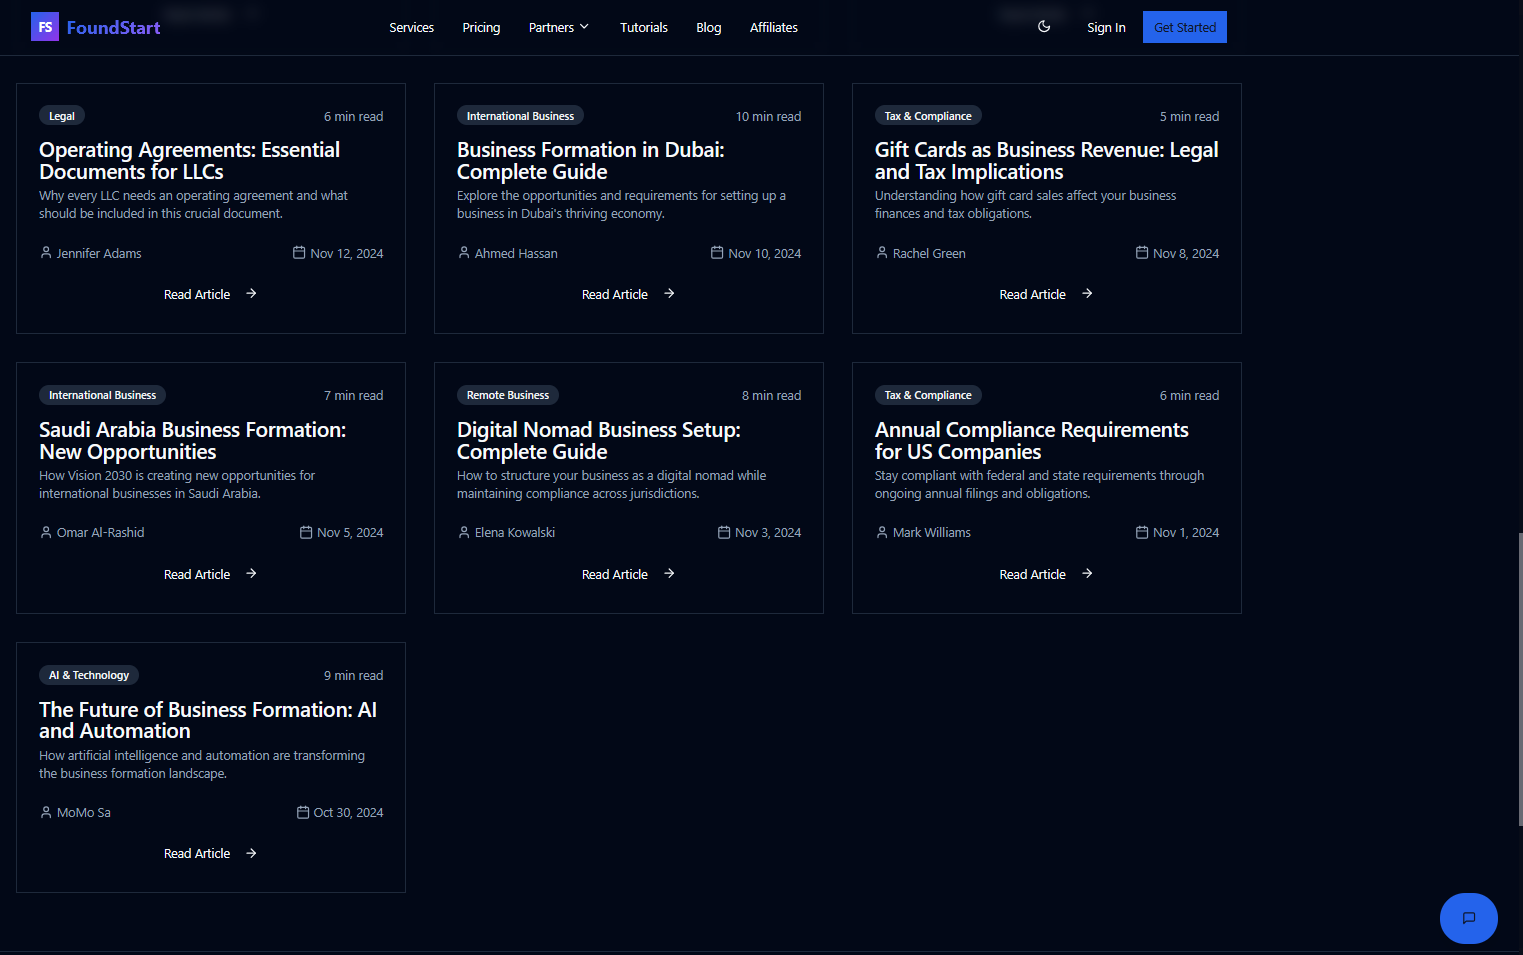
Task: Read Article for Saudi Arabia Business Formation
Action: coord(210,574)
